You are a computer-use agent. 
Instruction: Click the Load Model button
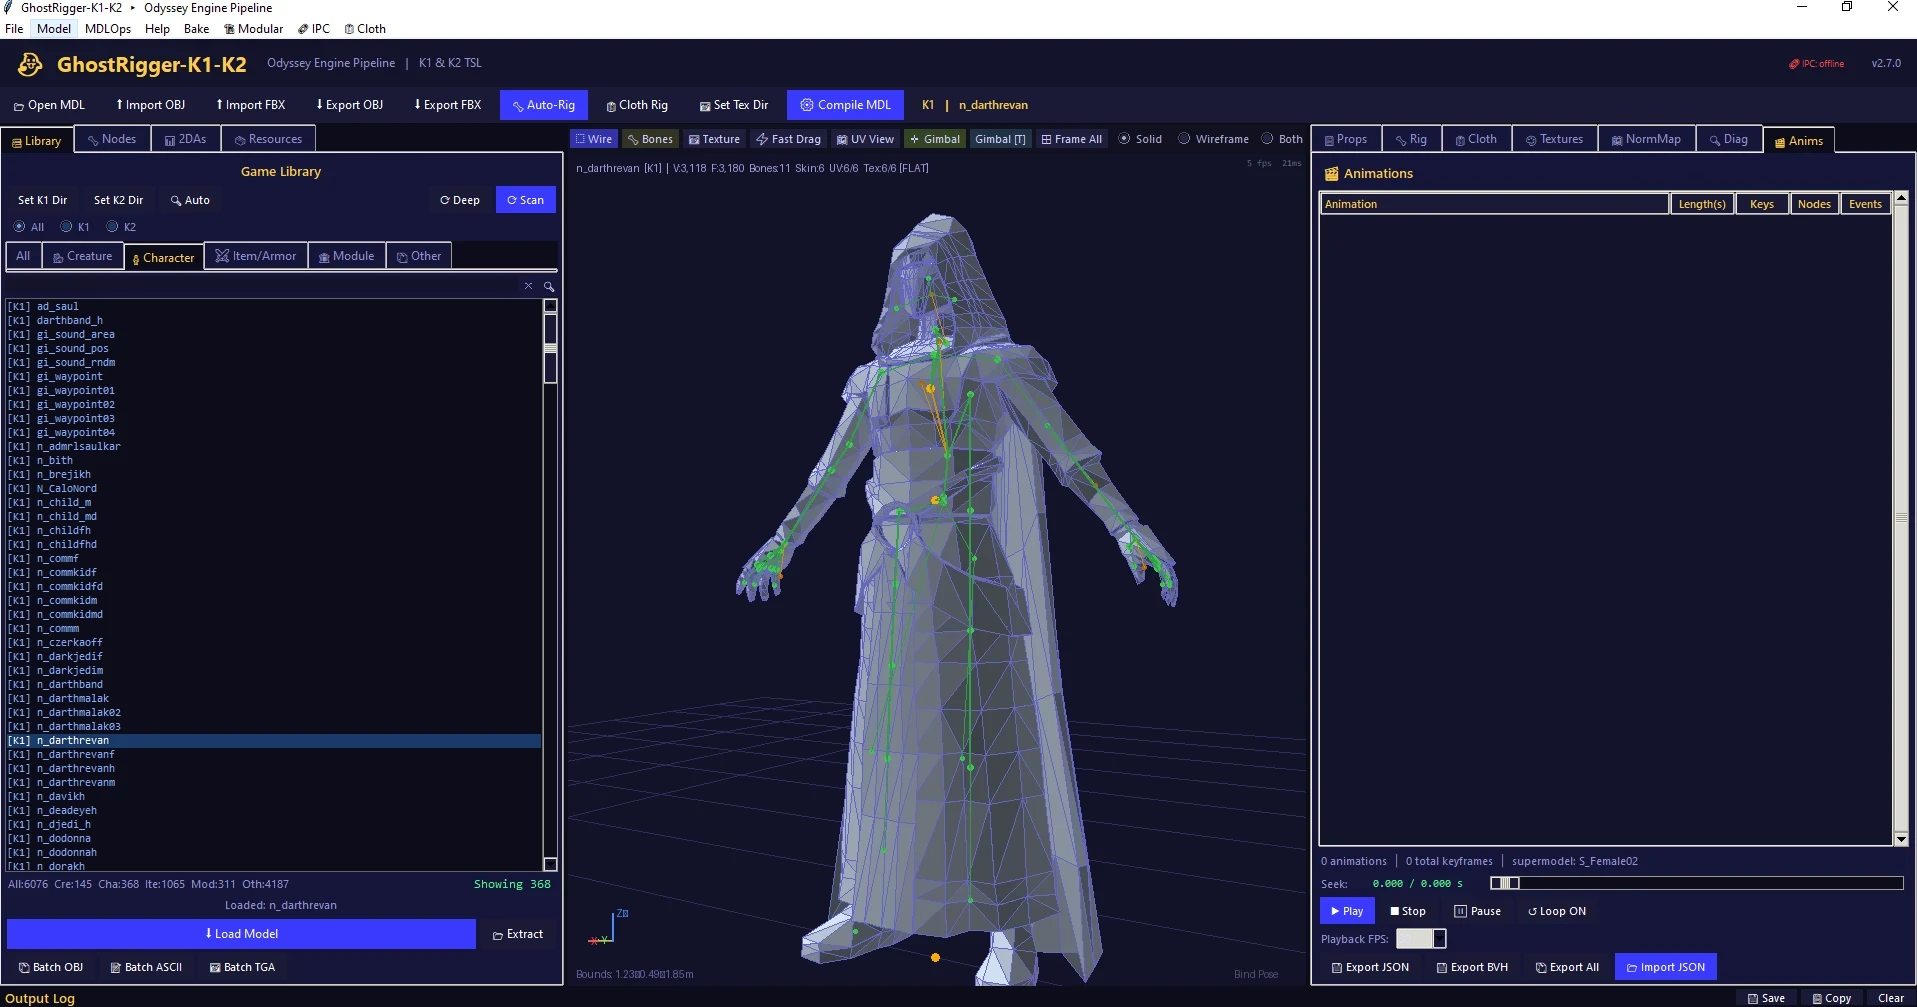241,934
